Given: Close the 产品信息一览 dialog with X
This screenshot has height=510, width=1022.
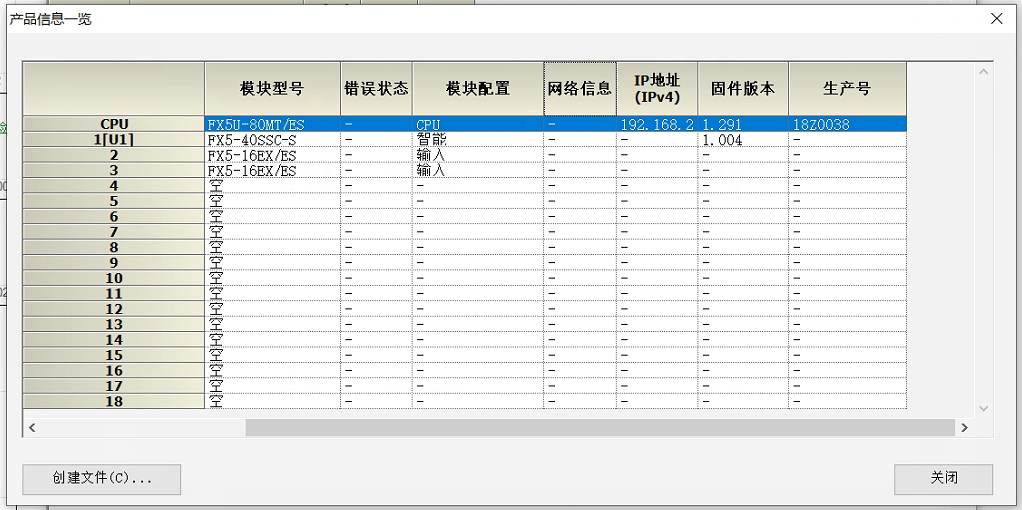Looking at the screenshot, I should [996, 19].
